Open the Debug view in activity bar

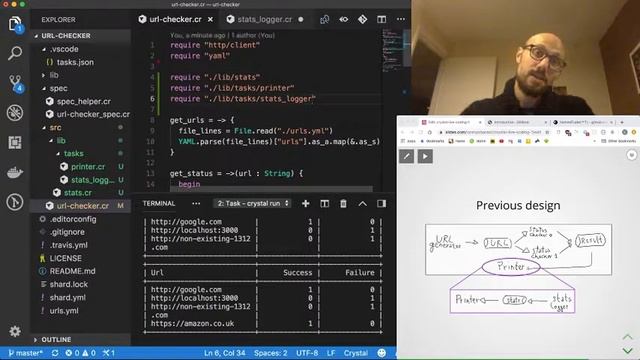[15, 113]
